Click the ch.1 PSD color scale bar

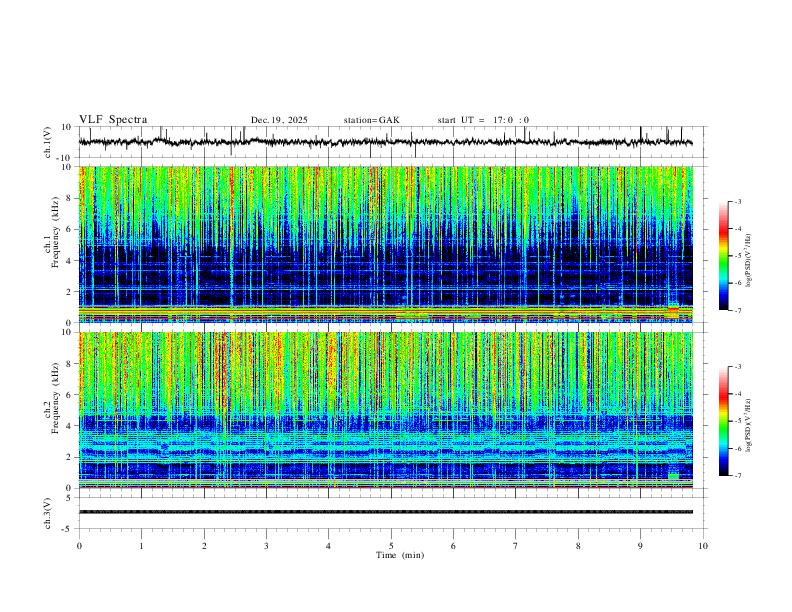724,256
